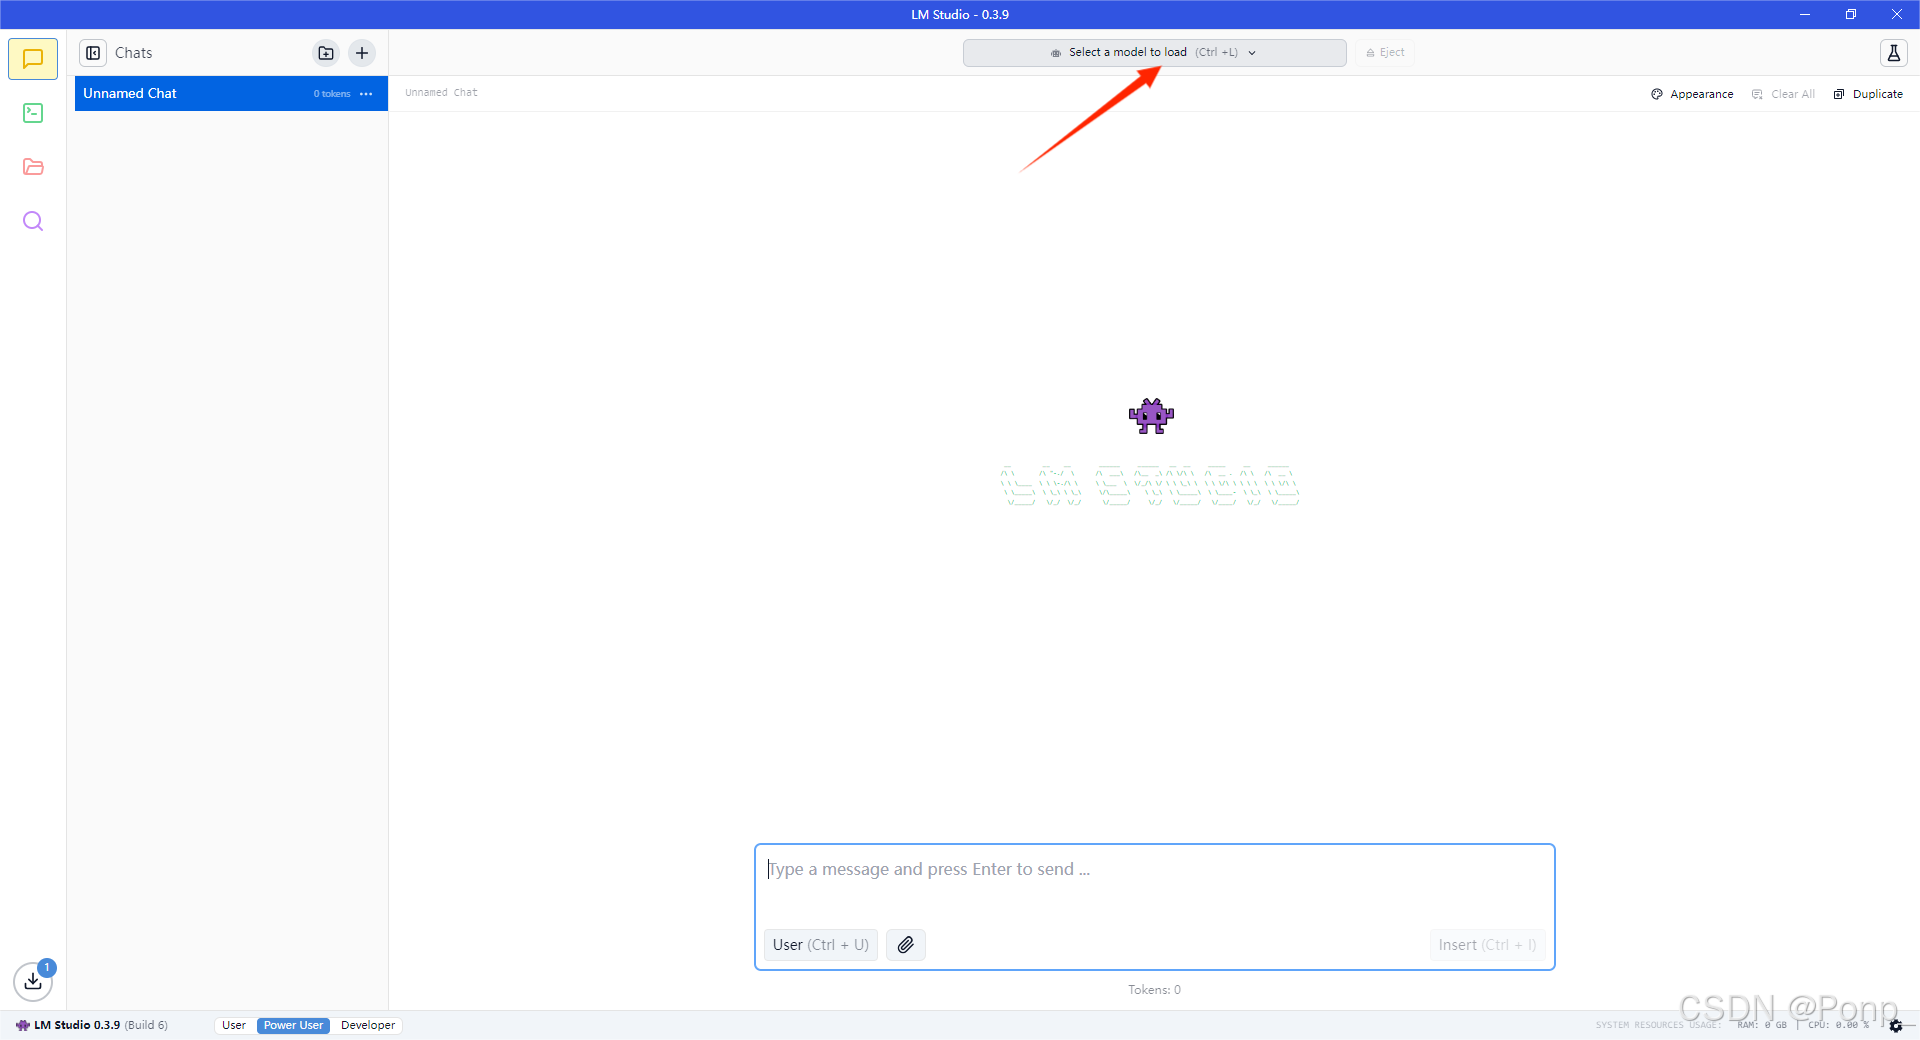Open the Discover search sidebar icon
This screenshot has width=1920, height=1040.
point(33,221)
